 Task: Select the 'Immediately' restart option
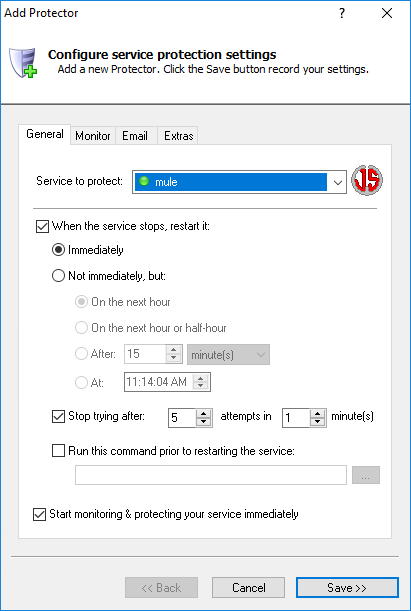(x=58, y=250)
